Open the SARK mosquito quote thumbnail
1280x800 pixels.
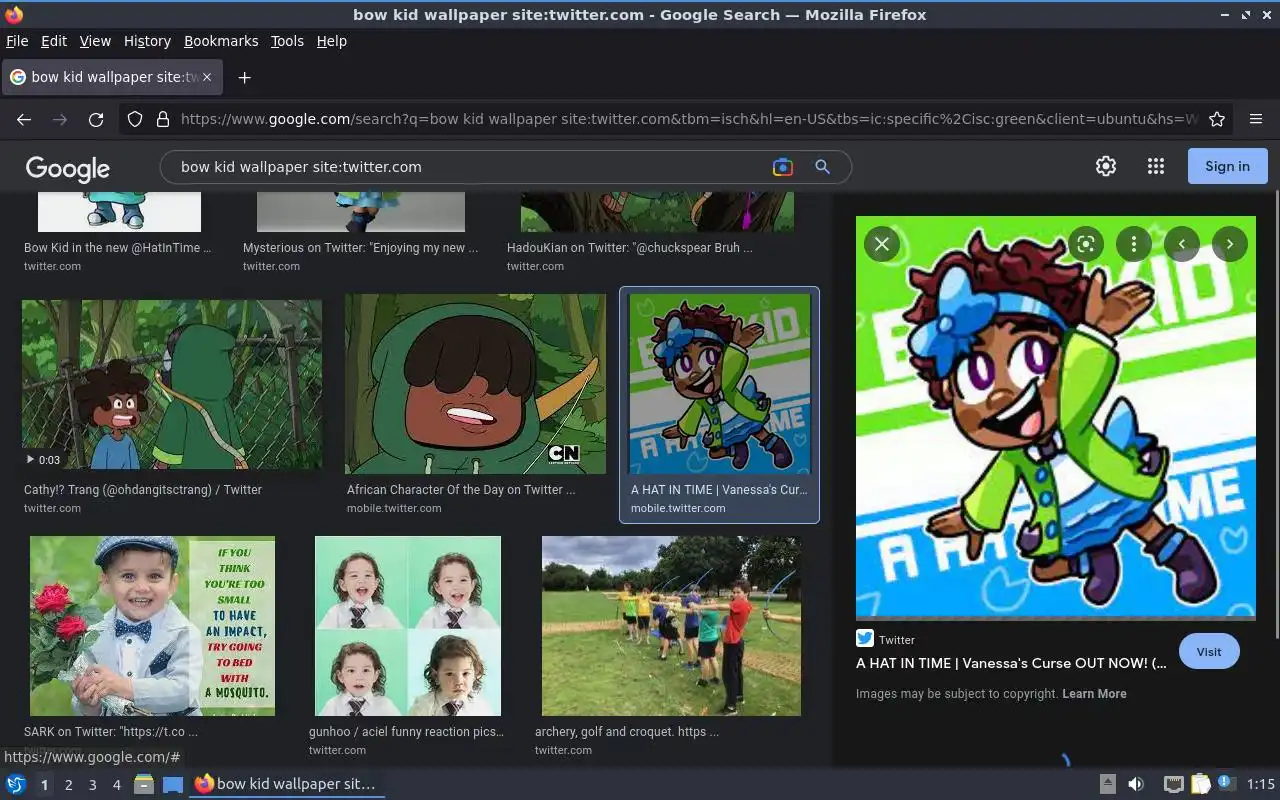(x=152, y=626)
